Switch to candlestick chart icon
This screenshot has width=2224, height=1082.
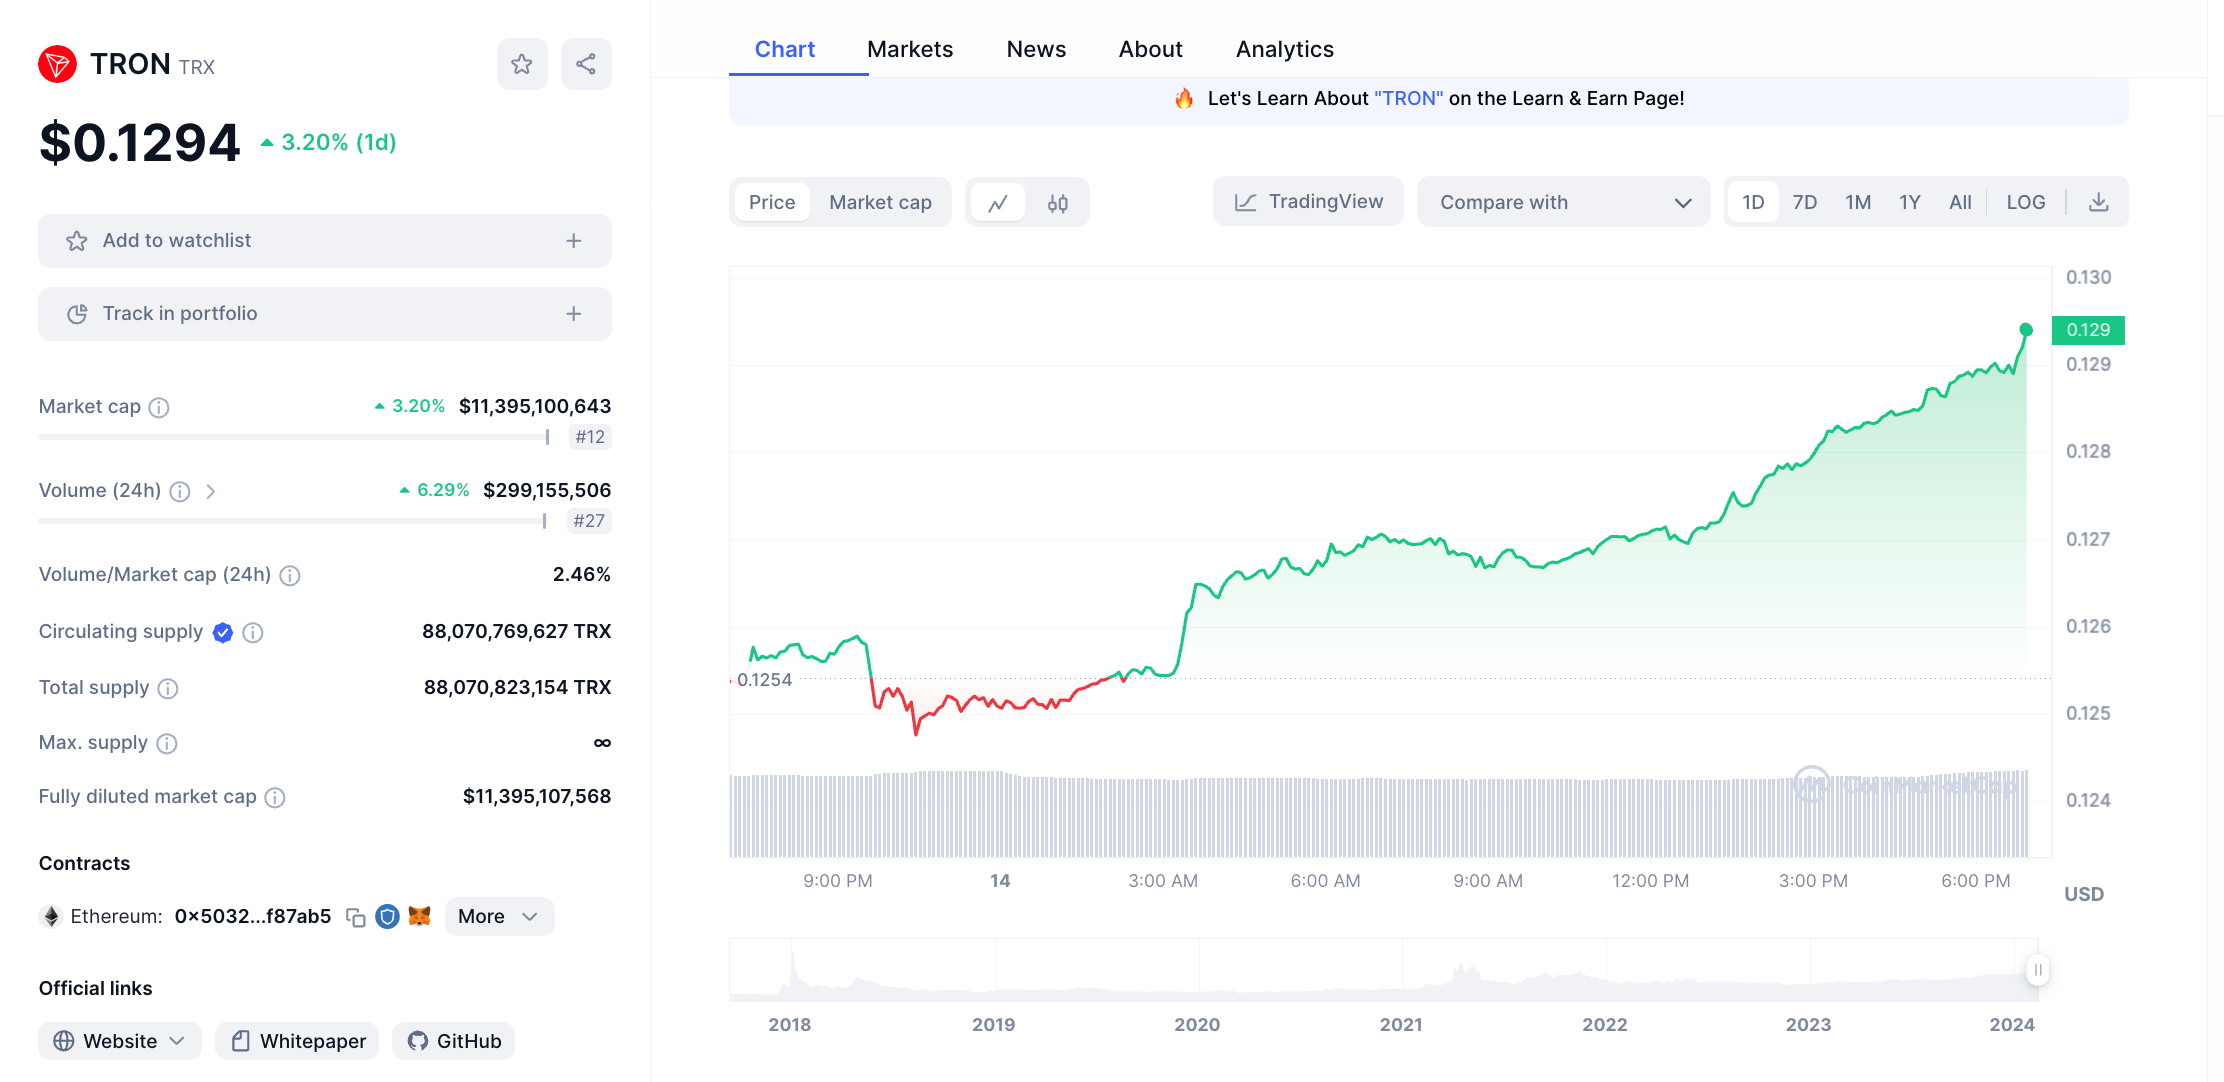click(1057, 203)
